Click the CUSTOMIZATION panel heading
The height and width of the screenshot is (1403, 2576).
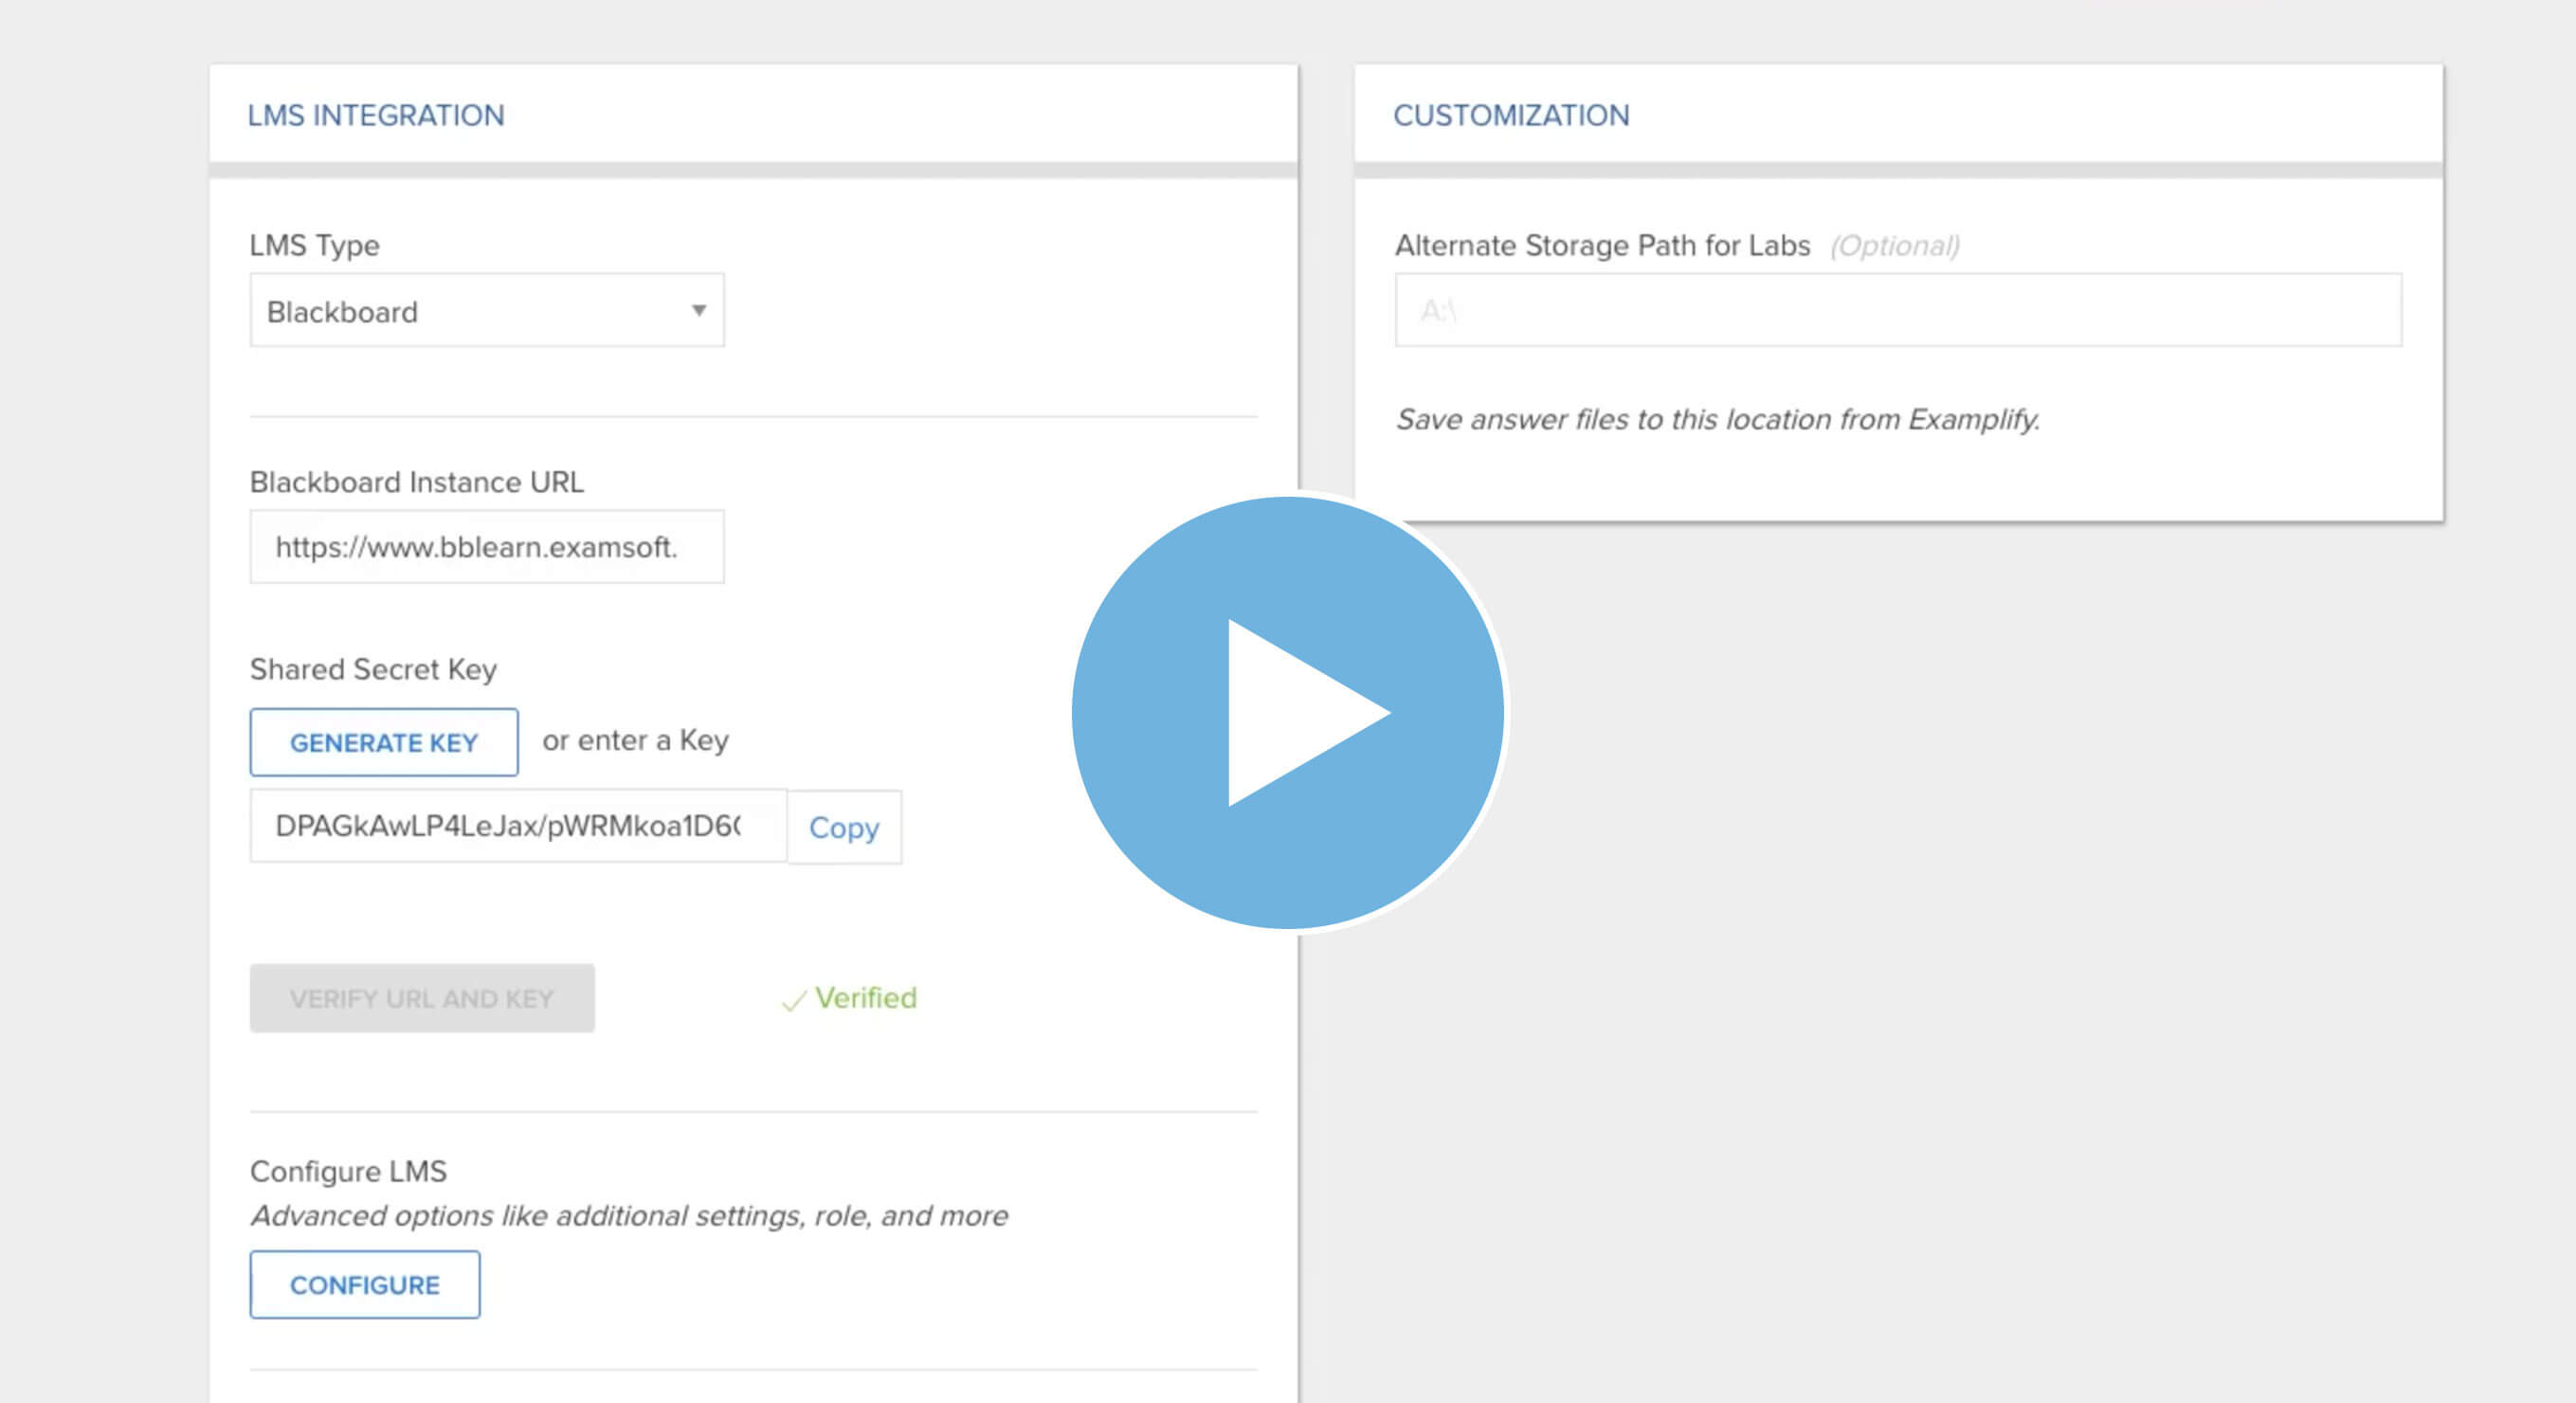click(1511, 115)
